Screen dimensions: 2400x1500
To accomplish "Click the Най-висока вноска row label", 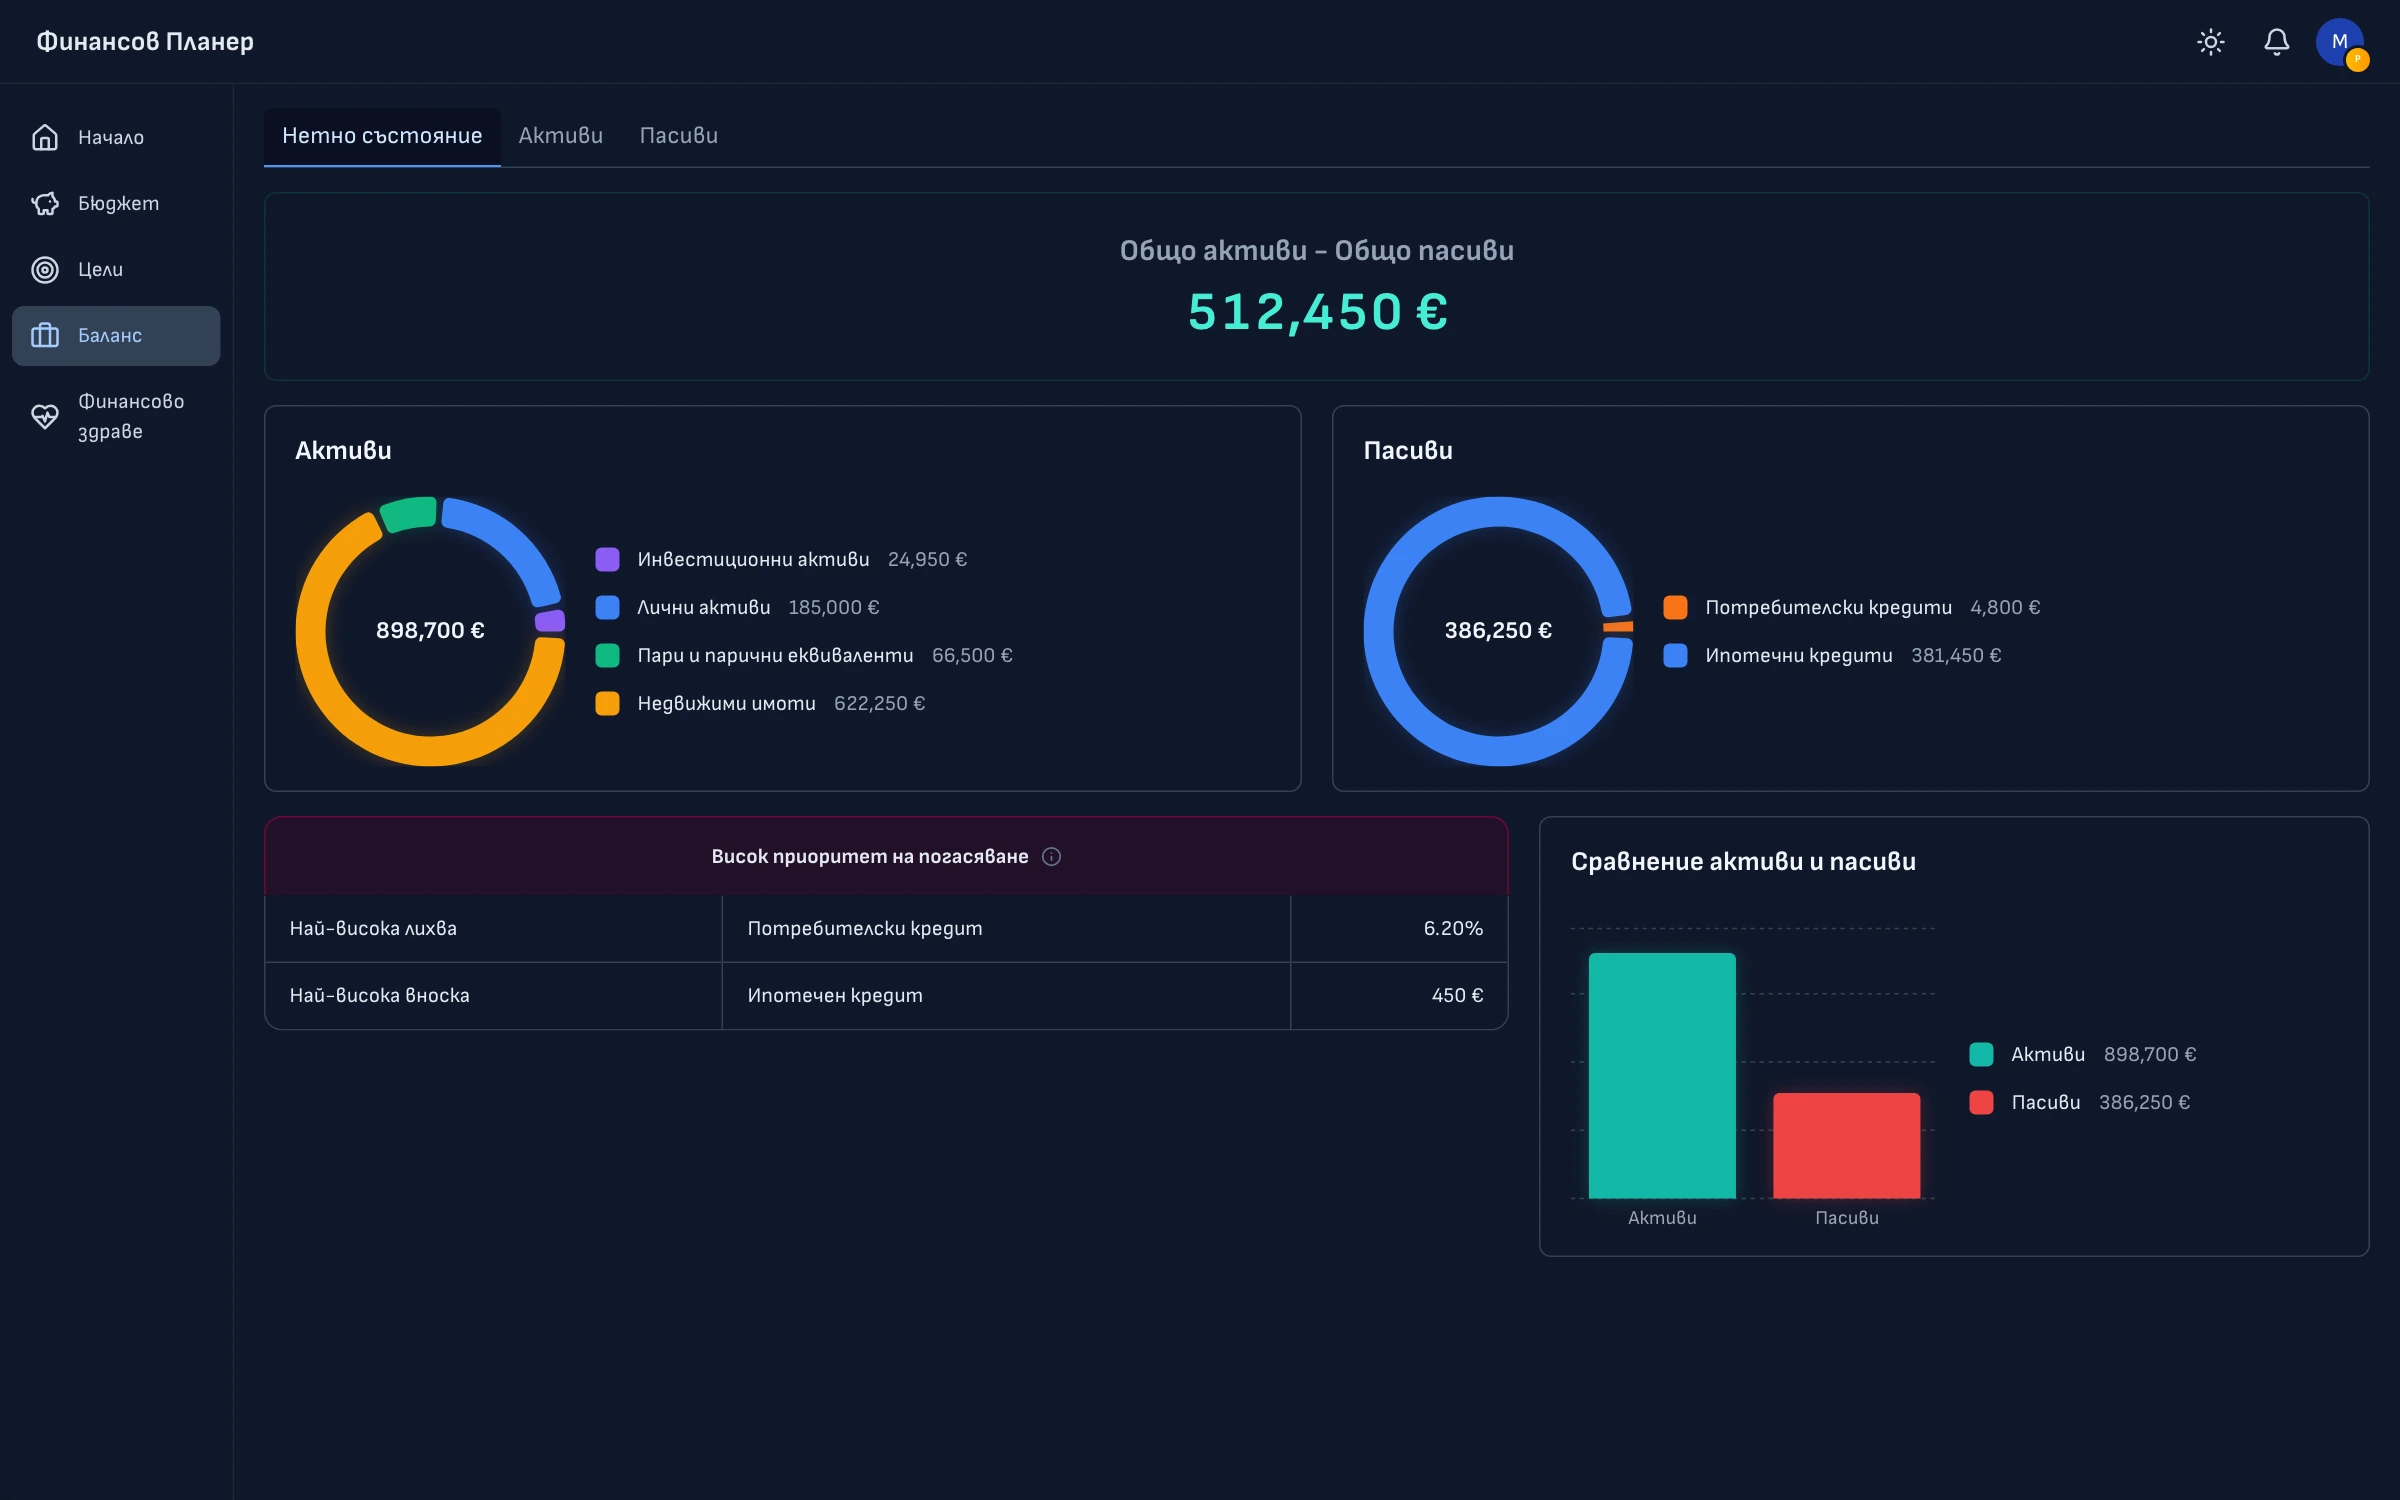I will [379, 995].
